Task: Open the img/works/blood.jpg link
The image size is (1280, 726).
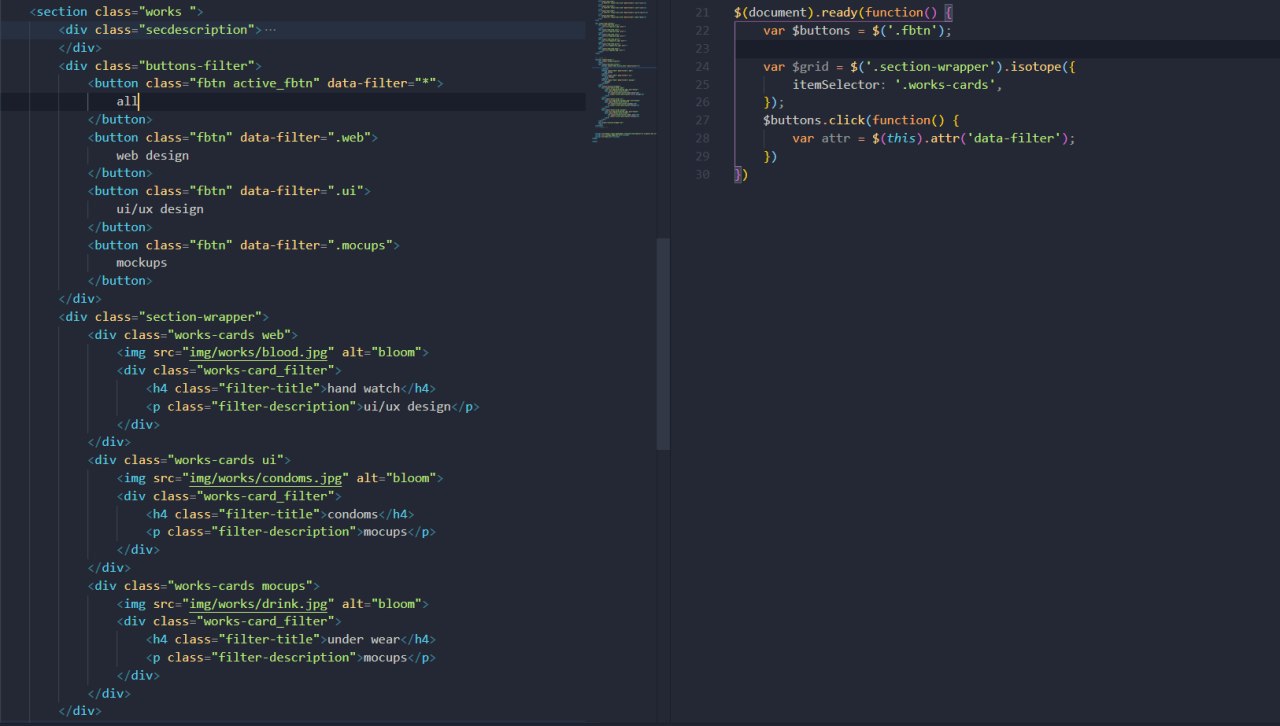Action: [259, 352]
